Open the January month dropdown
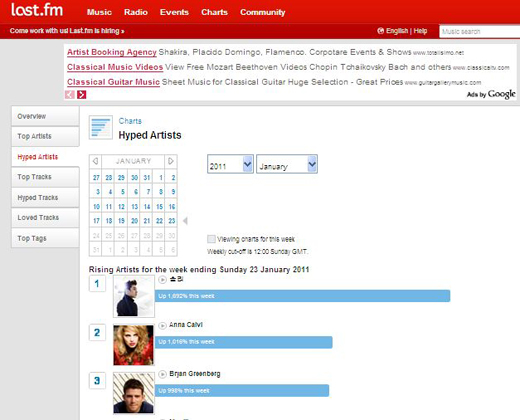The height and width of the screenshot is (420, 520). coord(287,164)
